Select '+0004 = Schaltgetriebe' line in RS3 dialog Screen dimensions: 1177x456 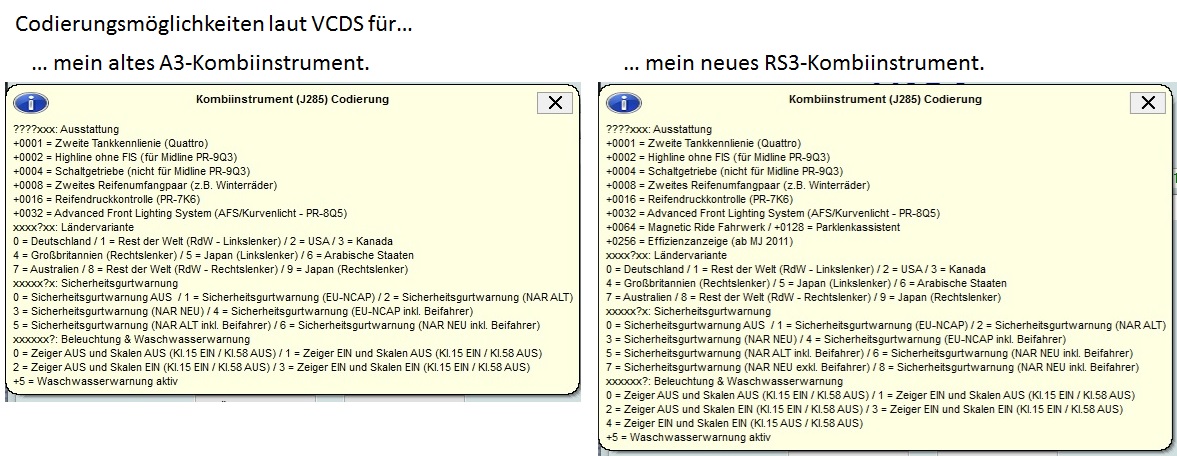pos(724,171)
